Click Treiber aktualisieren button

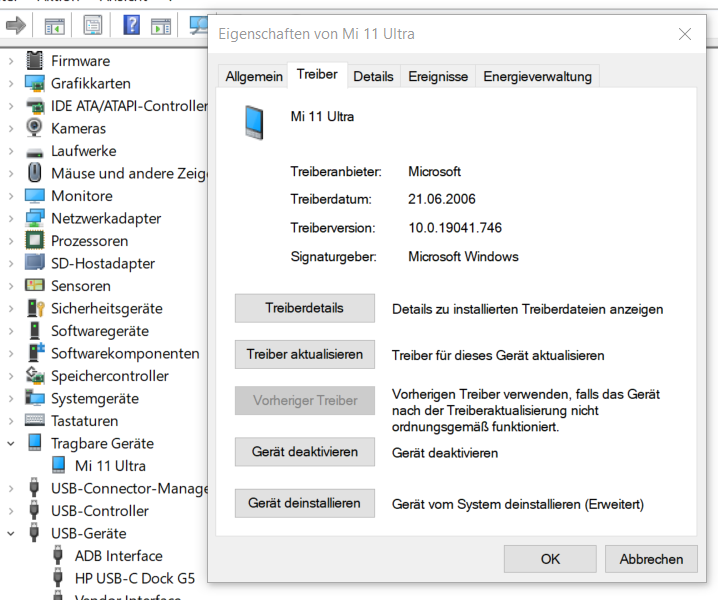[x=305, y=354]
